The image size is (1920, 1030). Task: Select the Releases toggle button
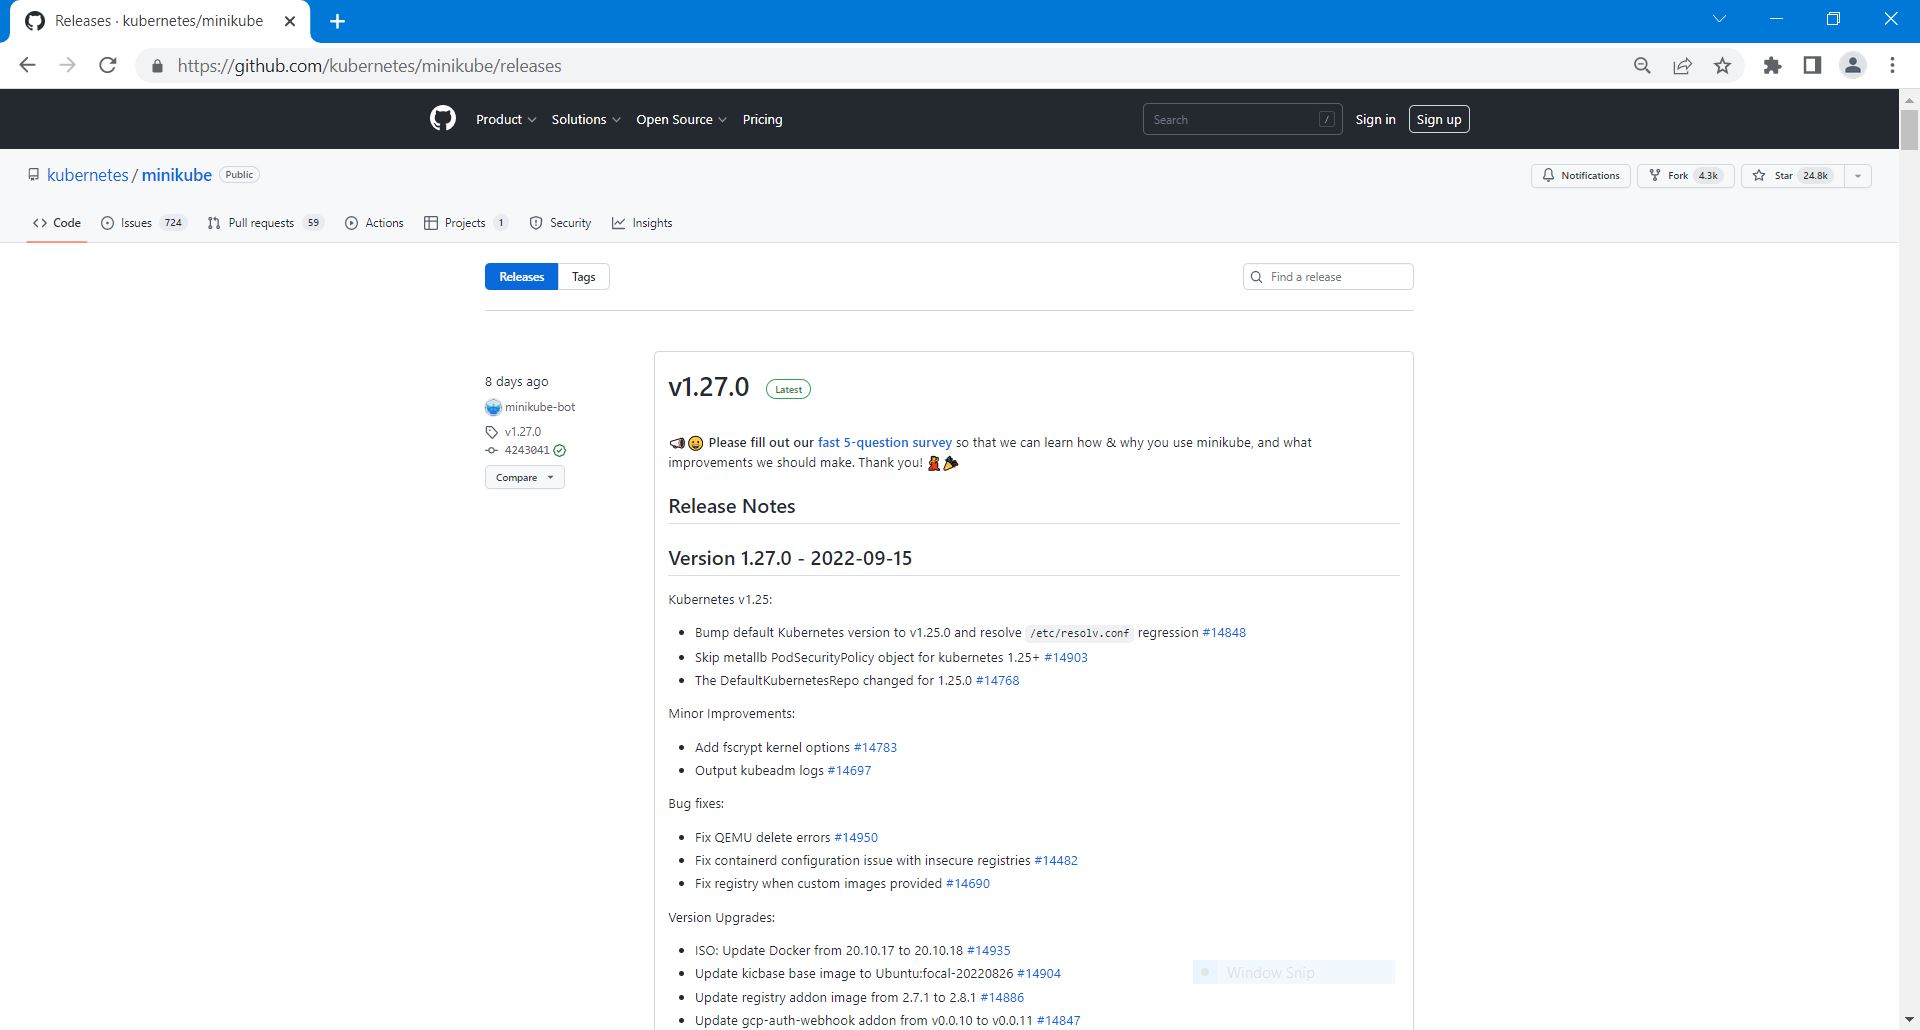coord(521,277)
